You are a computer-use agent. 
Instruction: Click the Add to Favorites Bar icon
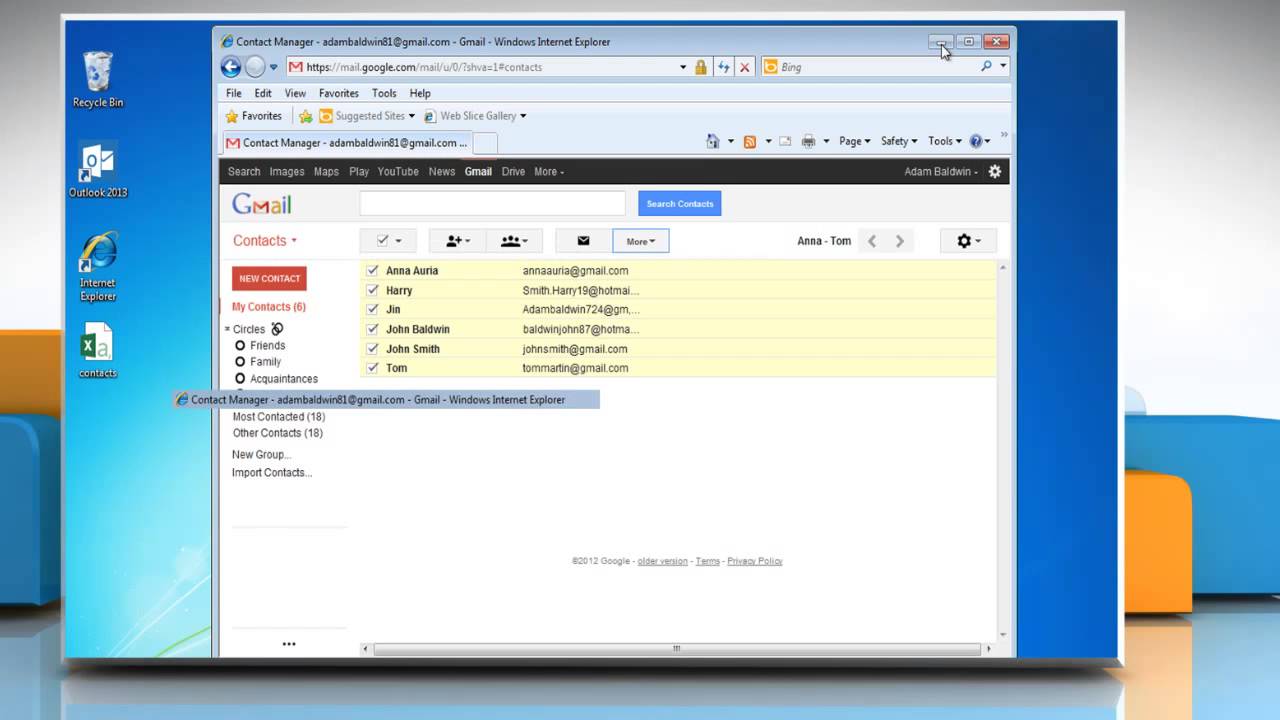click(306, 116)
